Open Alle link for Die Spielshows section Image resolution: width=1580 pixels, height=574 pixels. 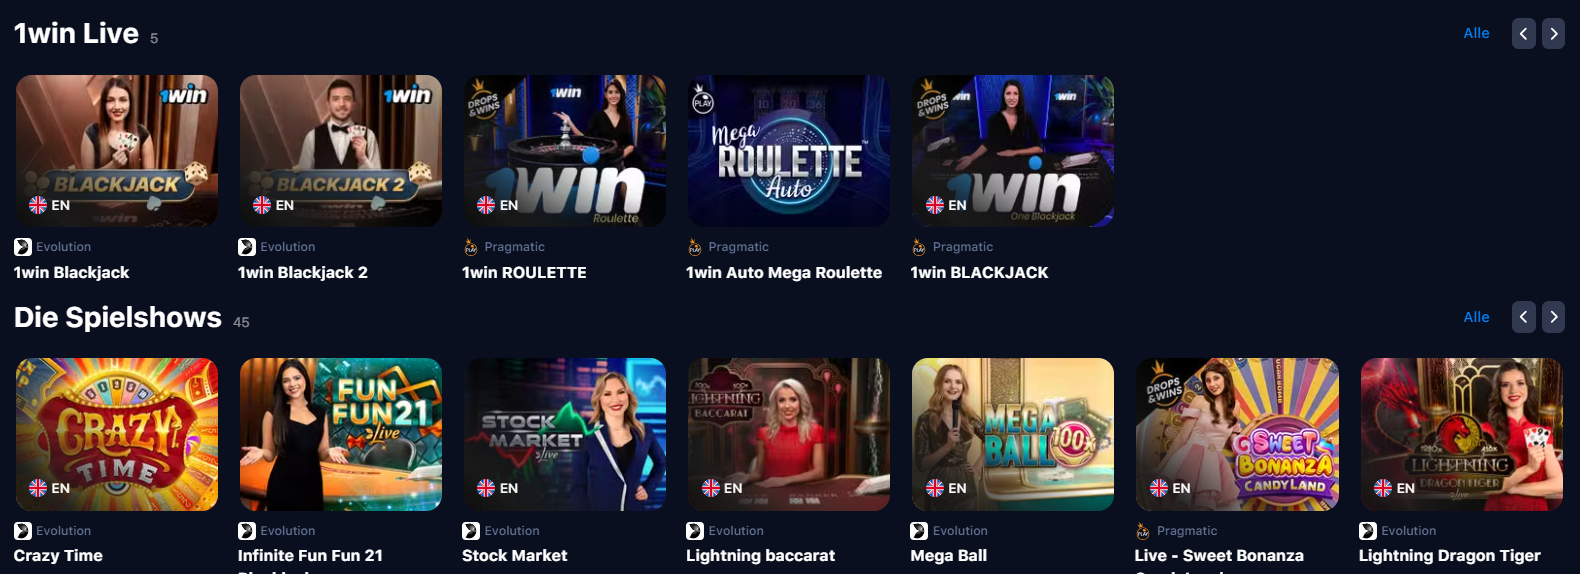coord(1476,317)
